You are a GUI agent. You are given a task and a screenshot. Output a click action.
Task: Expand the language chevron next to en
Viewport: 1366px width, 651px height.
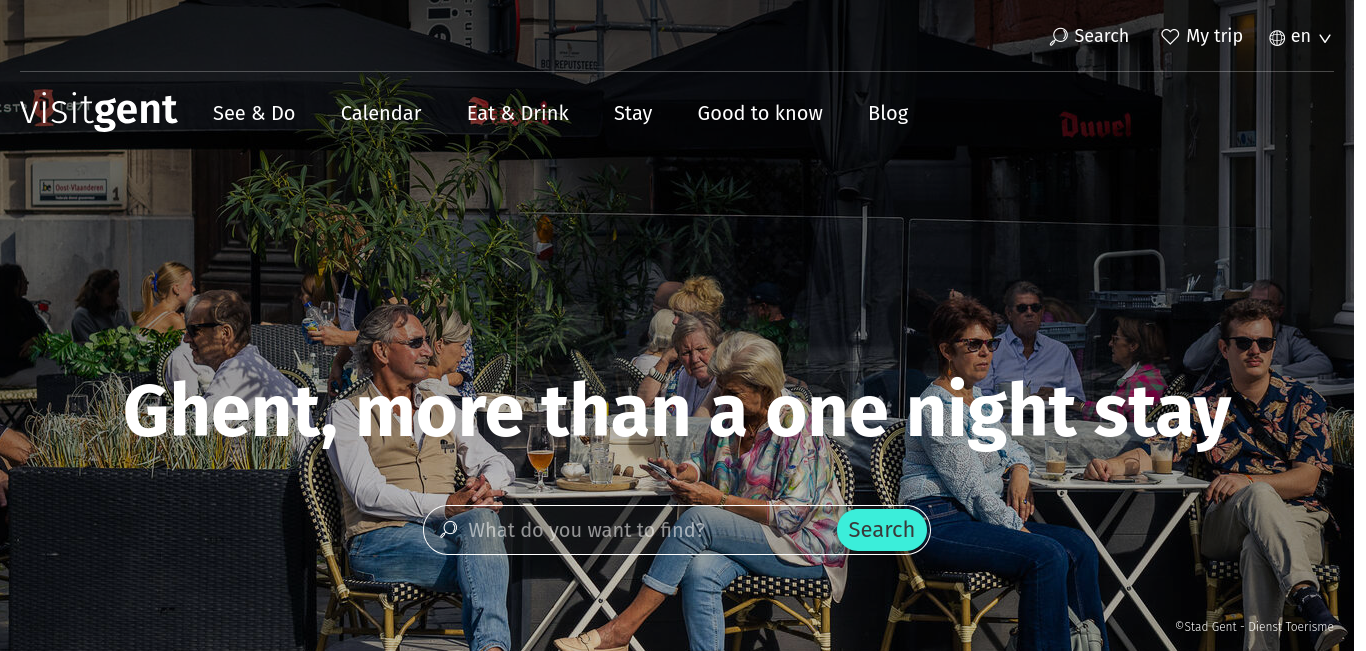[x=1325, y=39]
